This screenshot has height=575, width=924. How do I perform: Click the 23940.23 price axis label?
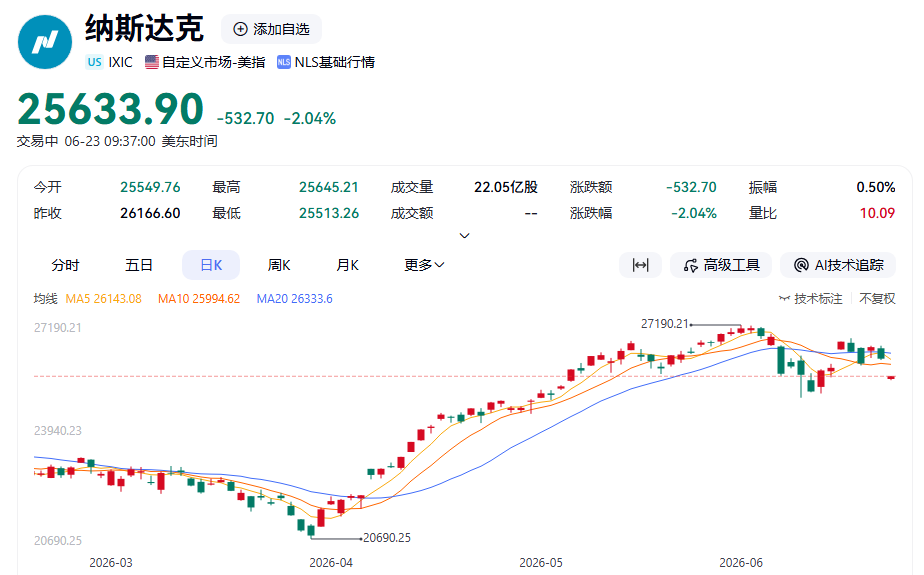click(58, 431)
